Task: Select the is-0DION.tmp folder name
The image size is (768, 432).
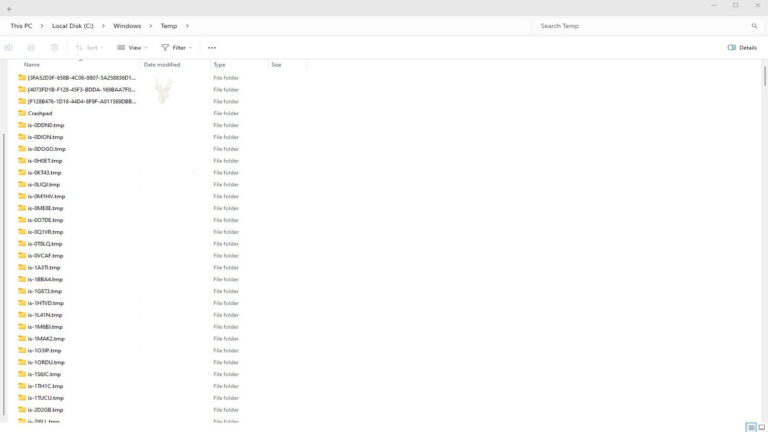Action: (45, 137)
